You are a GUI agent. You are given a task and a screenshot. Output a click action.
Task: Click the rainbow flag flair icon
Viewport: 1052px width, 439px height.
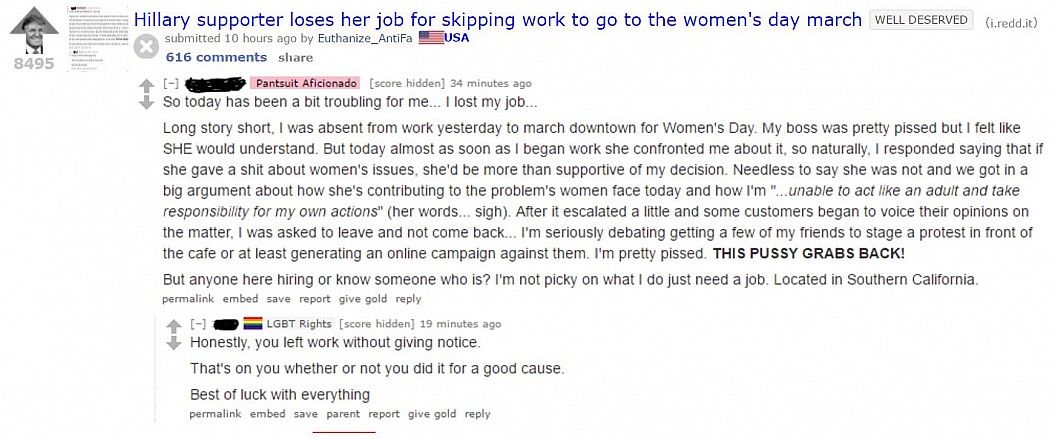click(253, 324)
